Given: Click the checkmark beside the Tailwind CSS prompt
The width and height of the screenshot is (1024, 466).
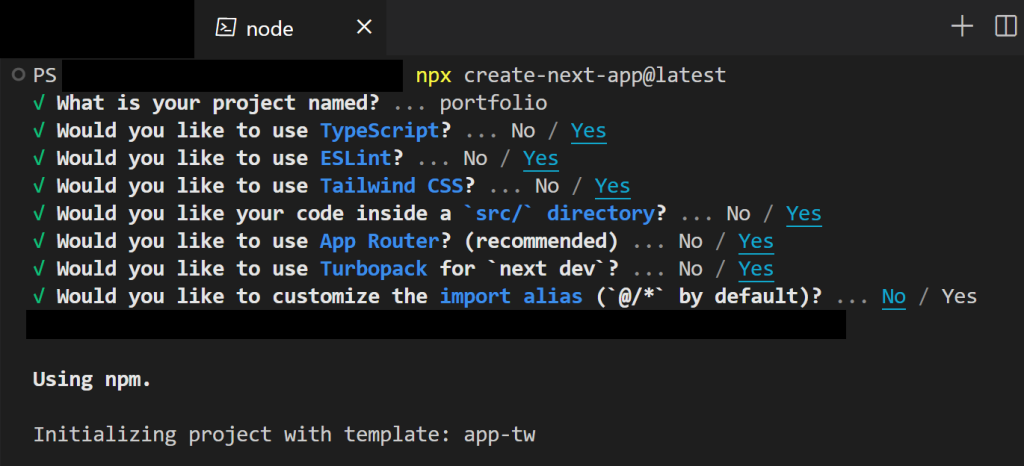Looking at the screenshot, I should click(x=39, y=186).
